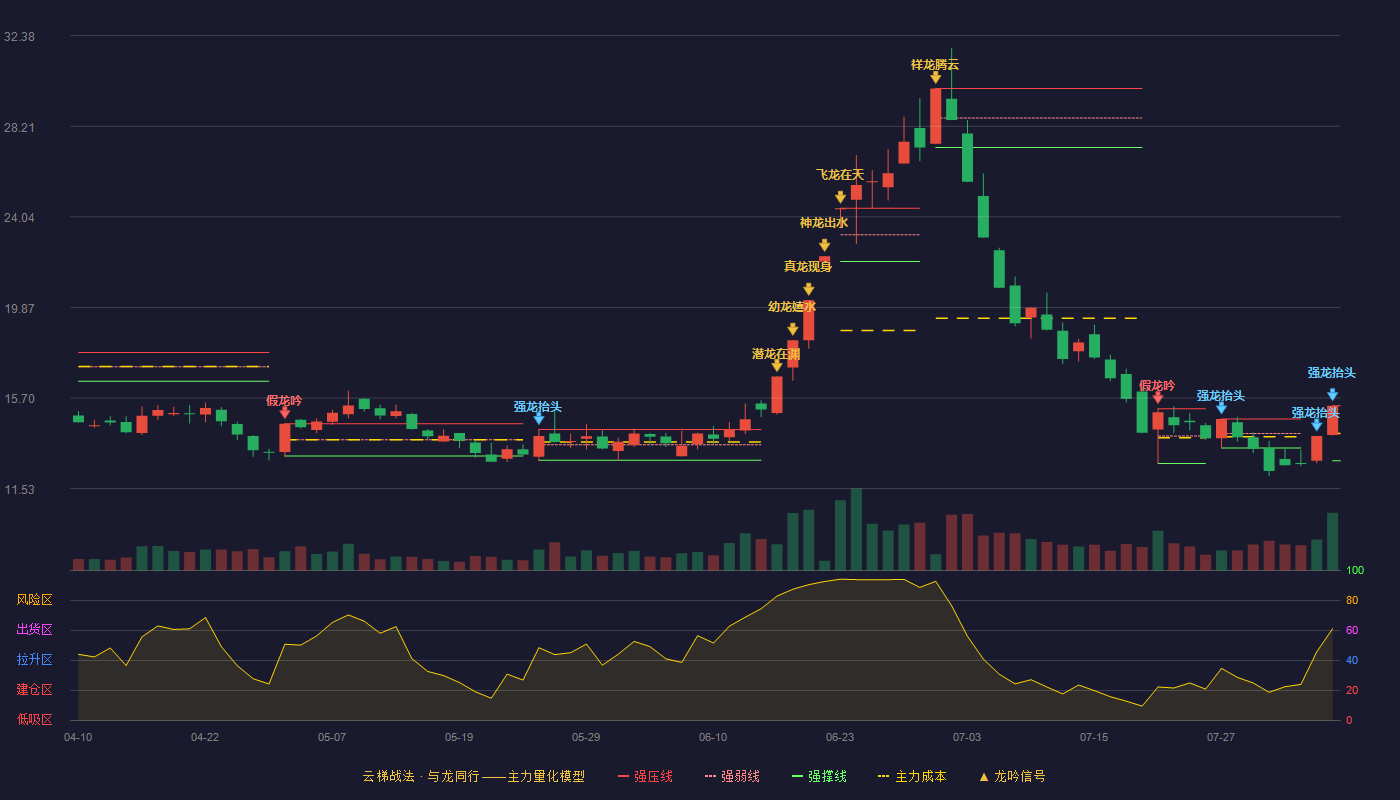Click the last volume bar on the right
Viewport: 1400px width, 800px height.
(1332, 541)
